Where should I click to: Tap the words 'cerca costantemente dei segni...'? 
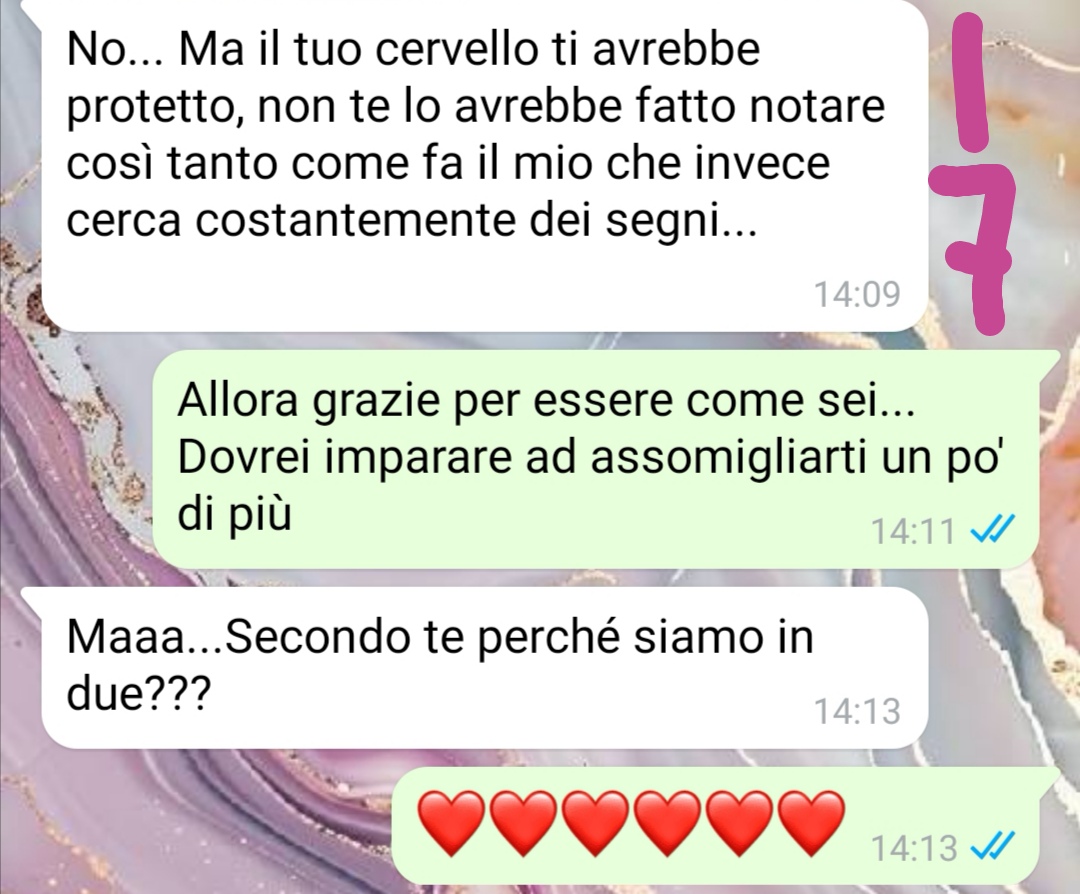pyautogui.click(x=412, y=220)
